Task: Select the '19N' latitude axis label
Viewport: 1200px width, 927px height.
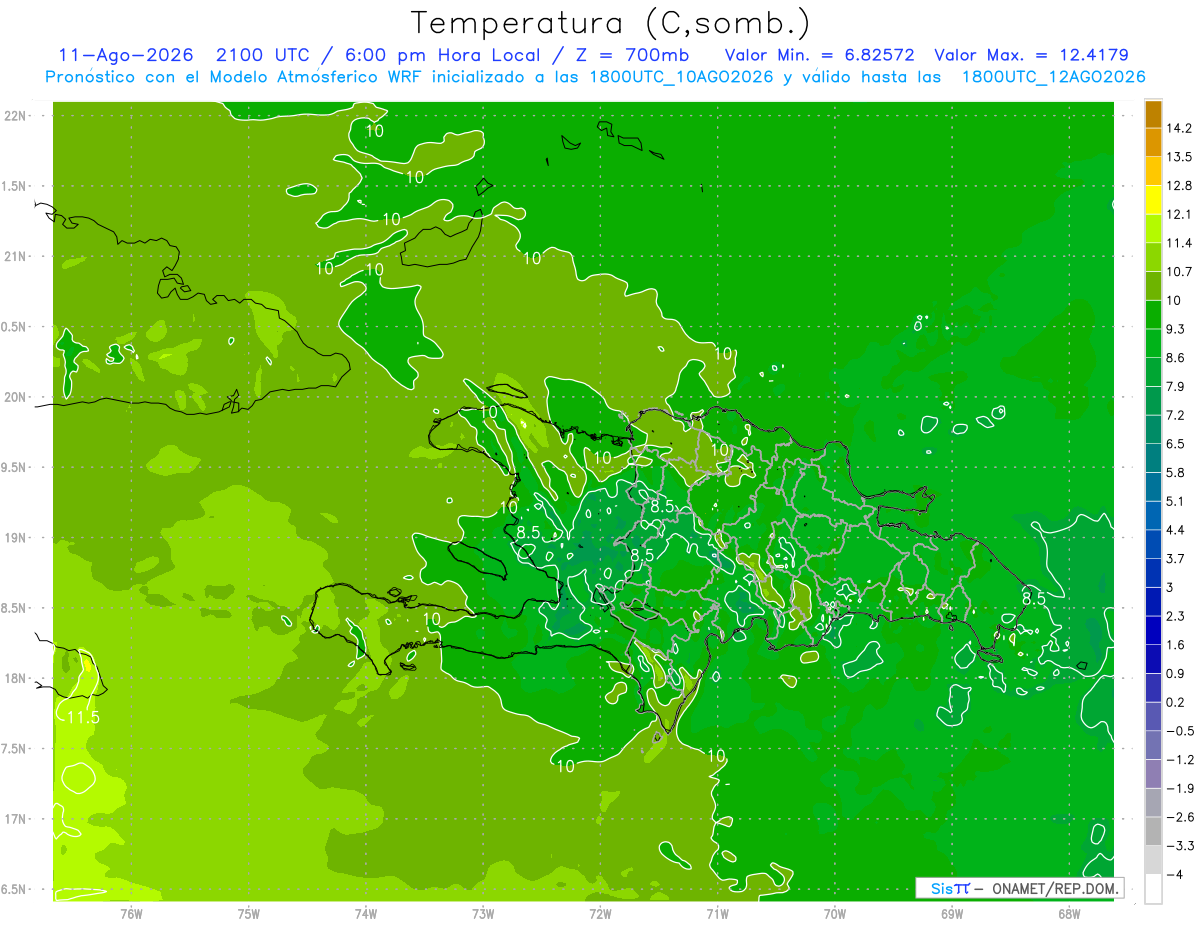Action: tap(15, 538)
